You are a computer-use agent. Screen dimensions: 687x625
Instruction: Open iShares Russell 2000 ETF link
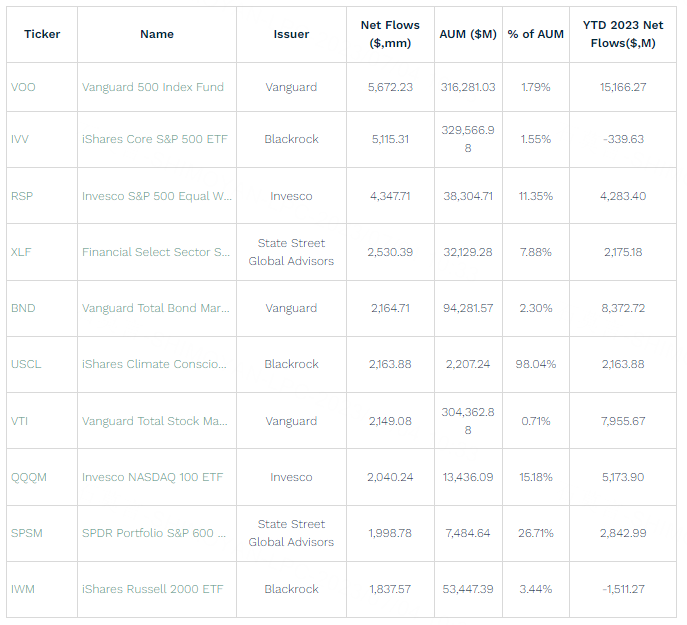click(x=152, y=589)
